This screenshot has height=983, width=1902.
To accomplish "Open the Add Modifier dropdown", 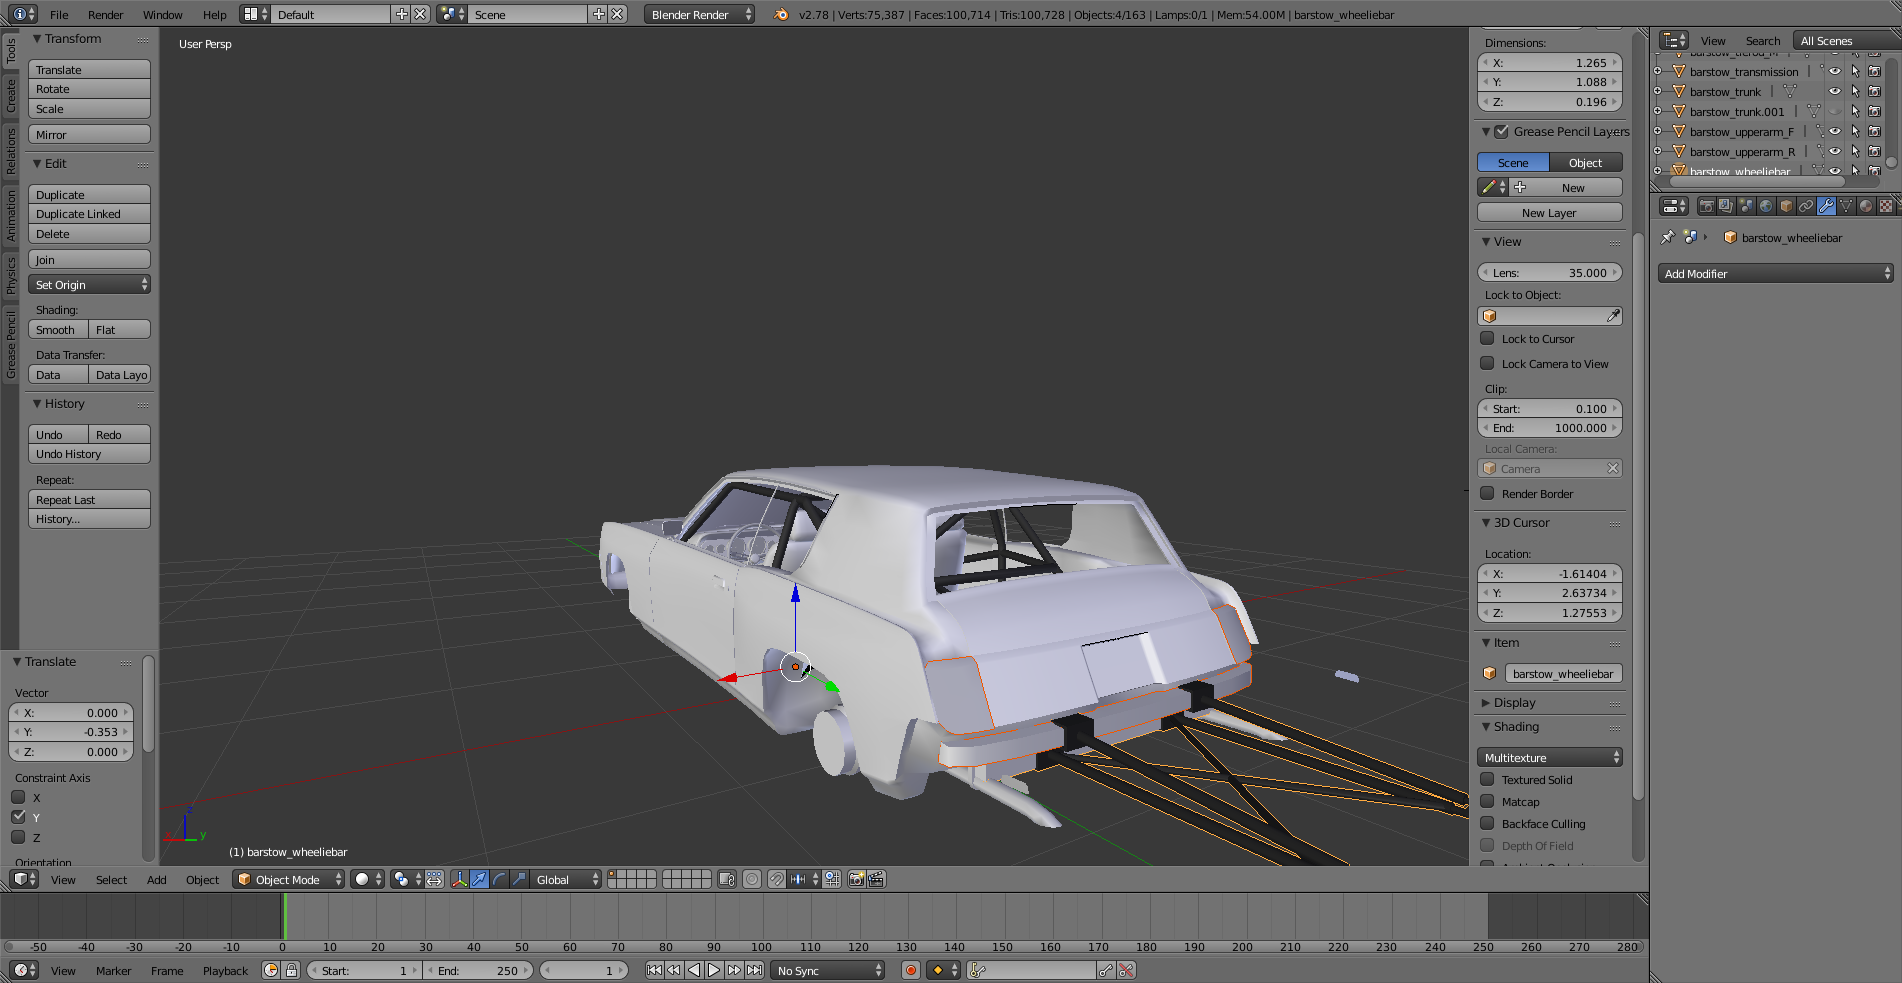I will pyautogui.click(x=1775, y=274).
